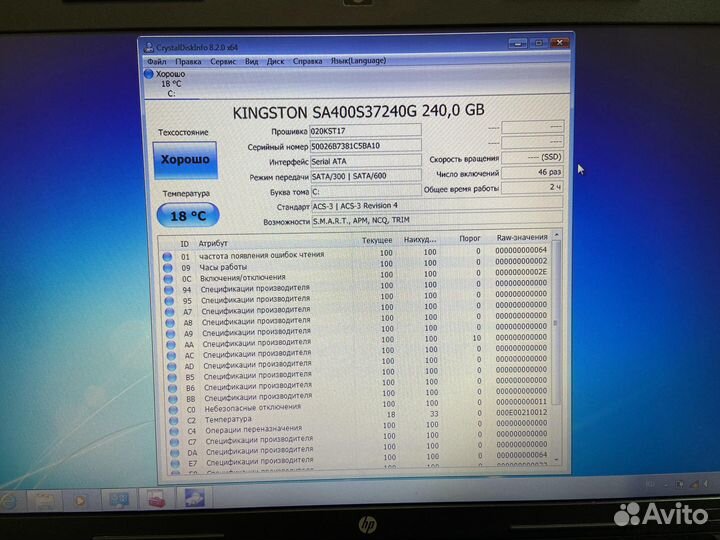
Task: Click status circle of attribute BB row
Action: coord(173,399)
